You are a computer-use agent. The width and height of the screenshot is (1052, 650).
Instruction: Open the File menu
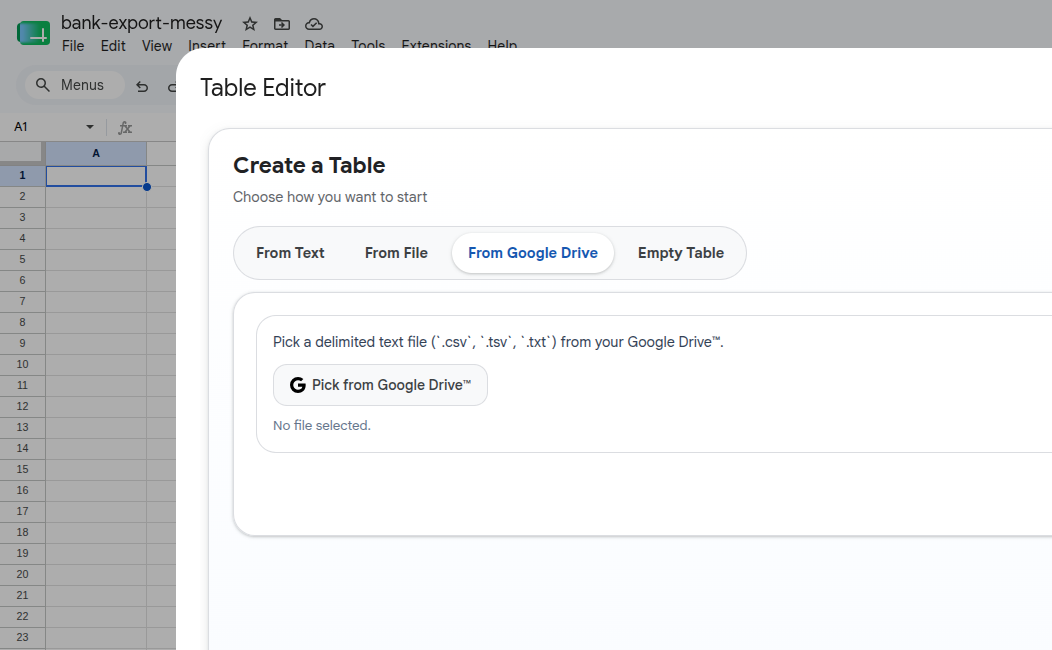click(72, 46)
